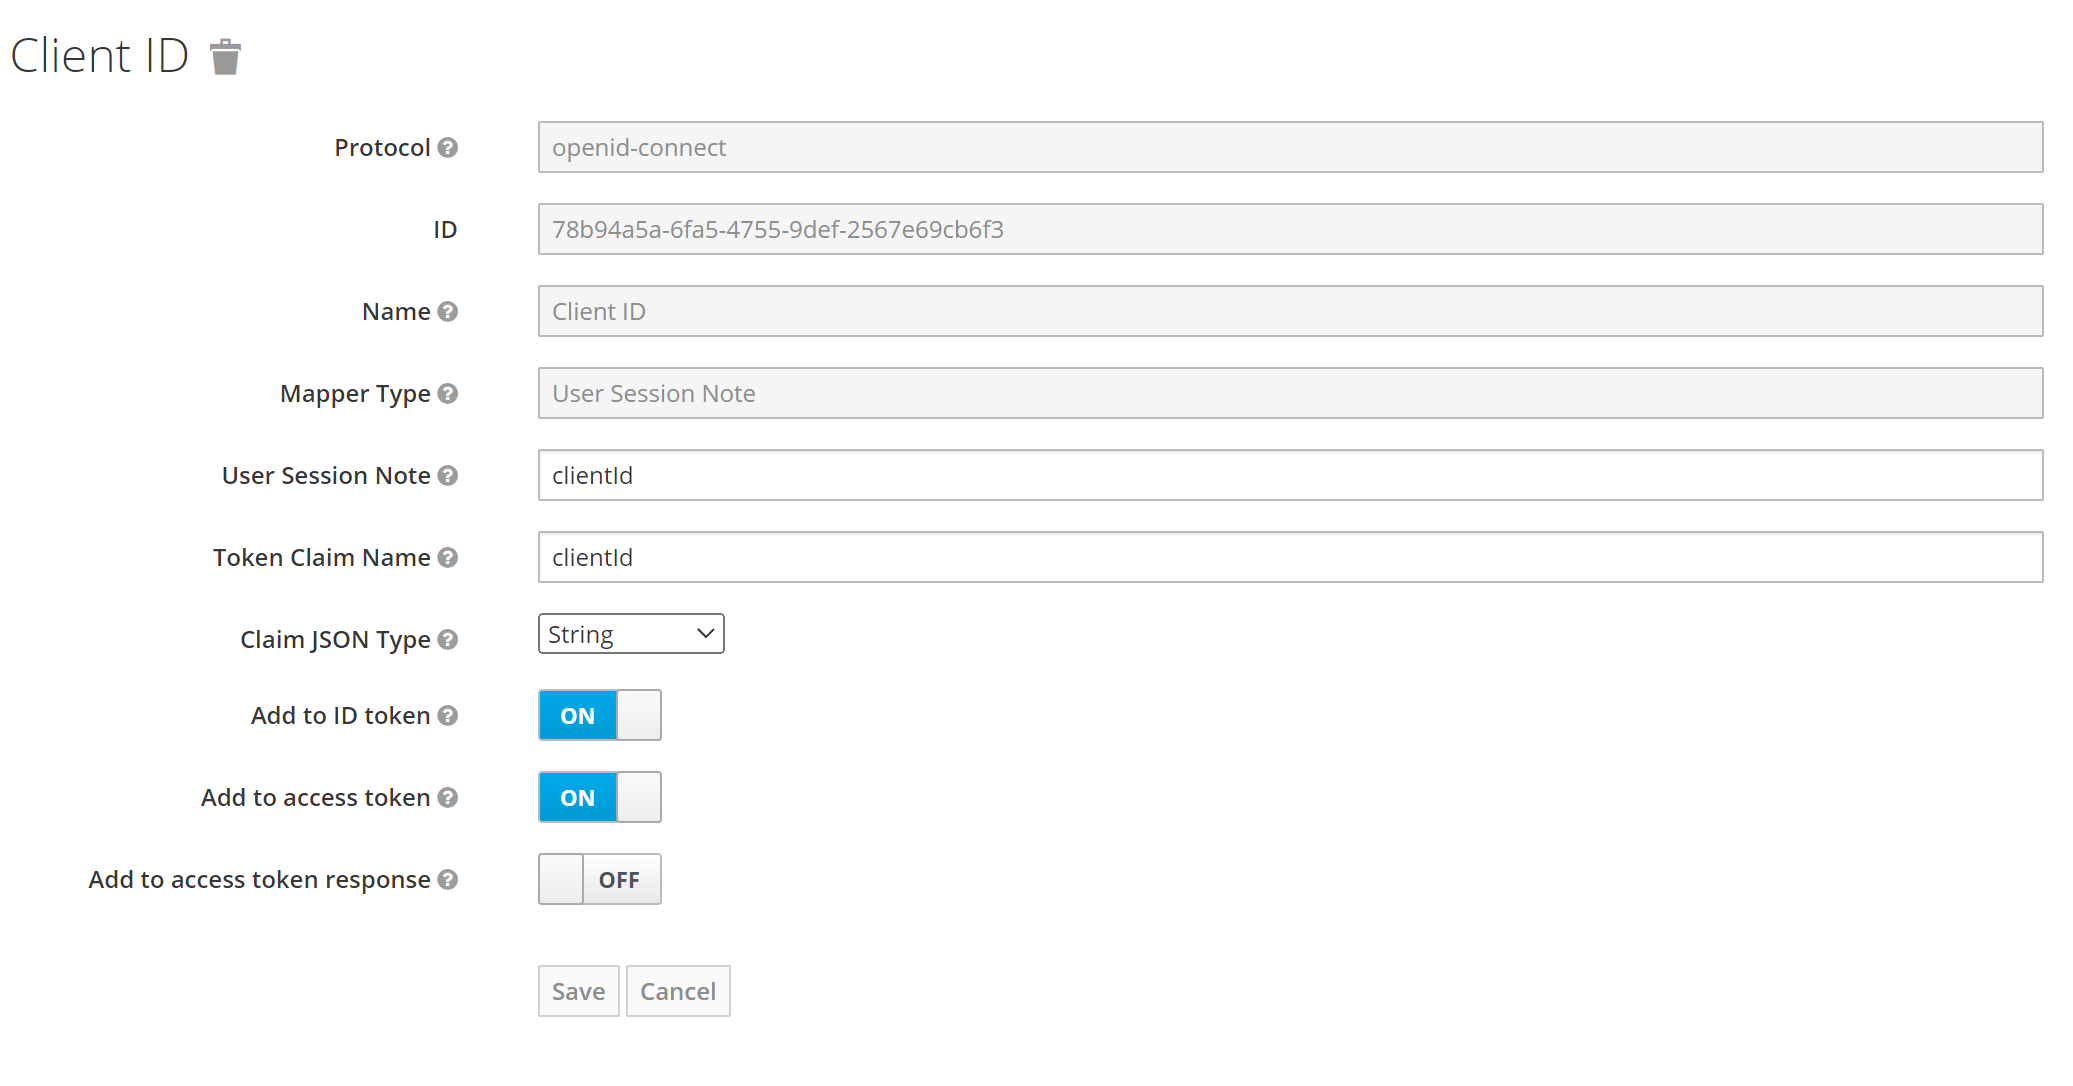2073x1086 pixels.
Task: Click the Name field help icon
Action: pyautogui.click(x=450, y=311)
